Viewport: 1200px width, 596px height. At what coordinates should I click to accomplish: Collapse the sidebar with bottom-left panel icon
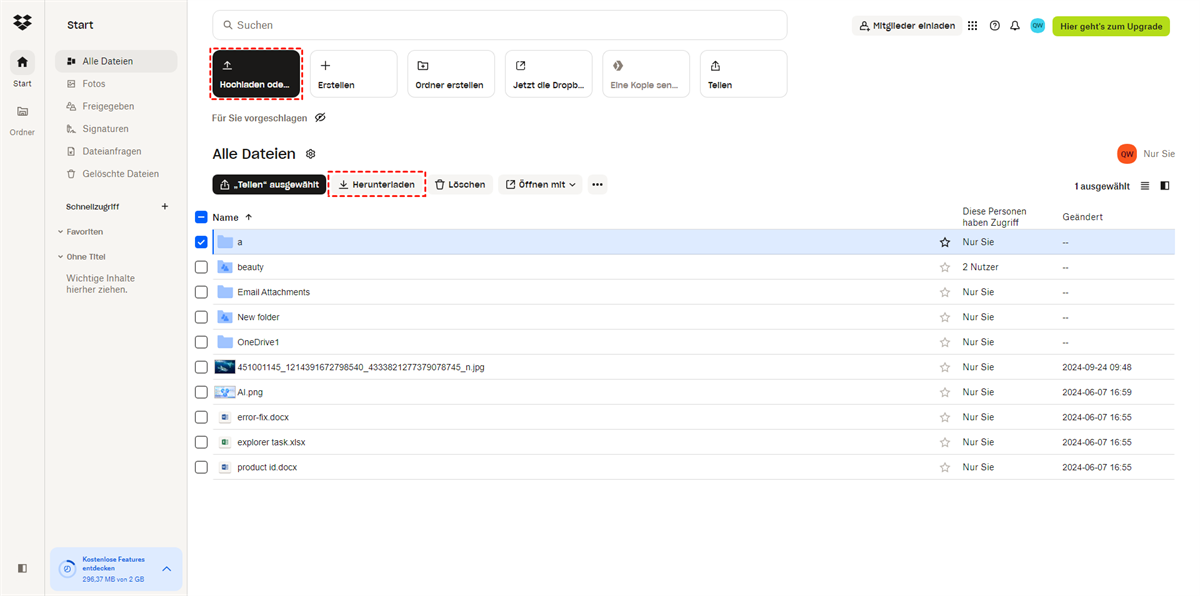point(22,568)
